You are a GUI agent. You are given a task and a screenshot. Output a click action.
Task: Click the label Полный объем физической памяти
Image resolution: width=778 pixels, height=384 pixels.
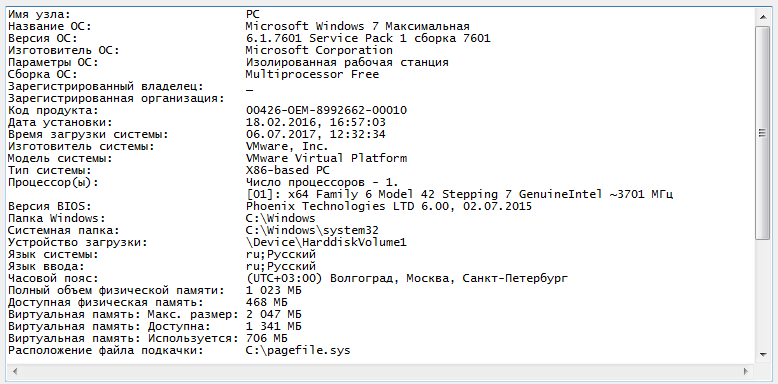(116, 290)
